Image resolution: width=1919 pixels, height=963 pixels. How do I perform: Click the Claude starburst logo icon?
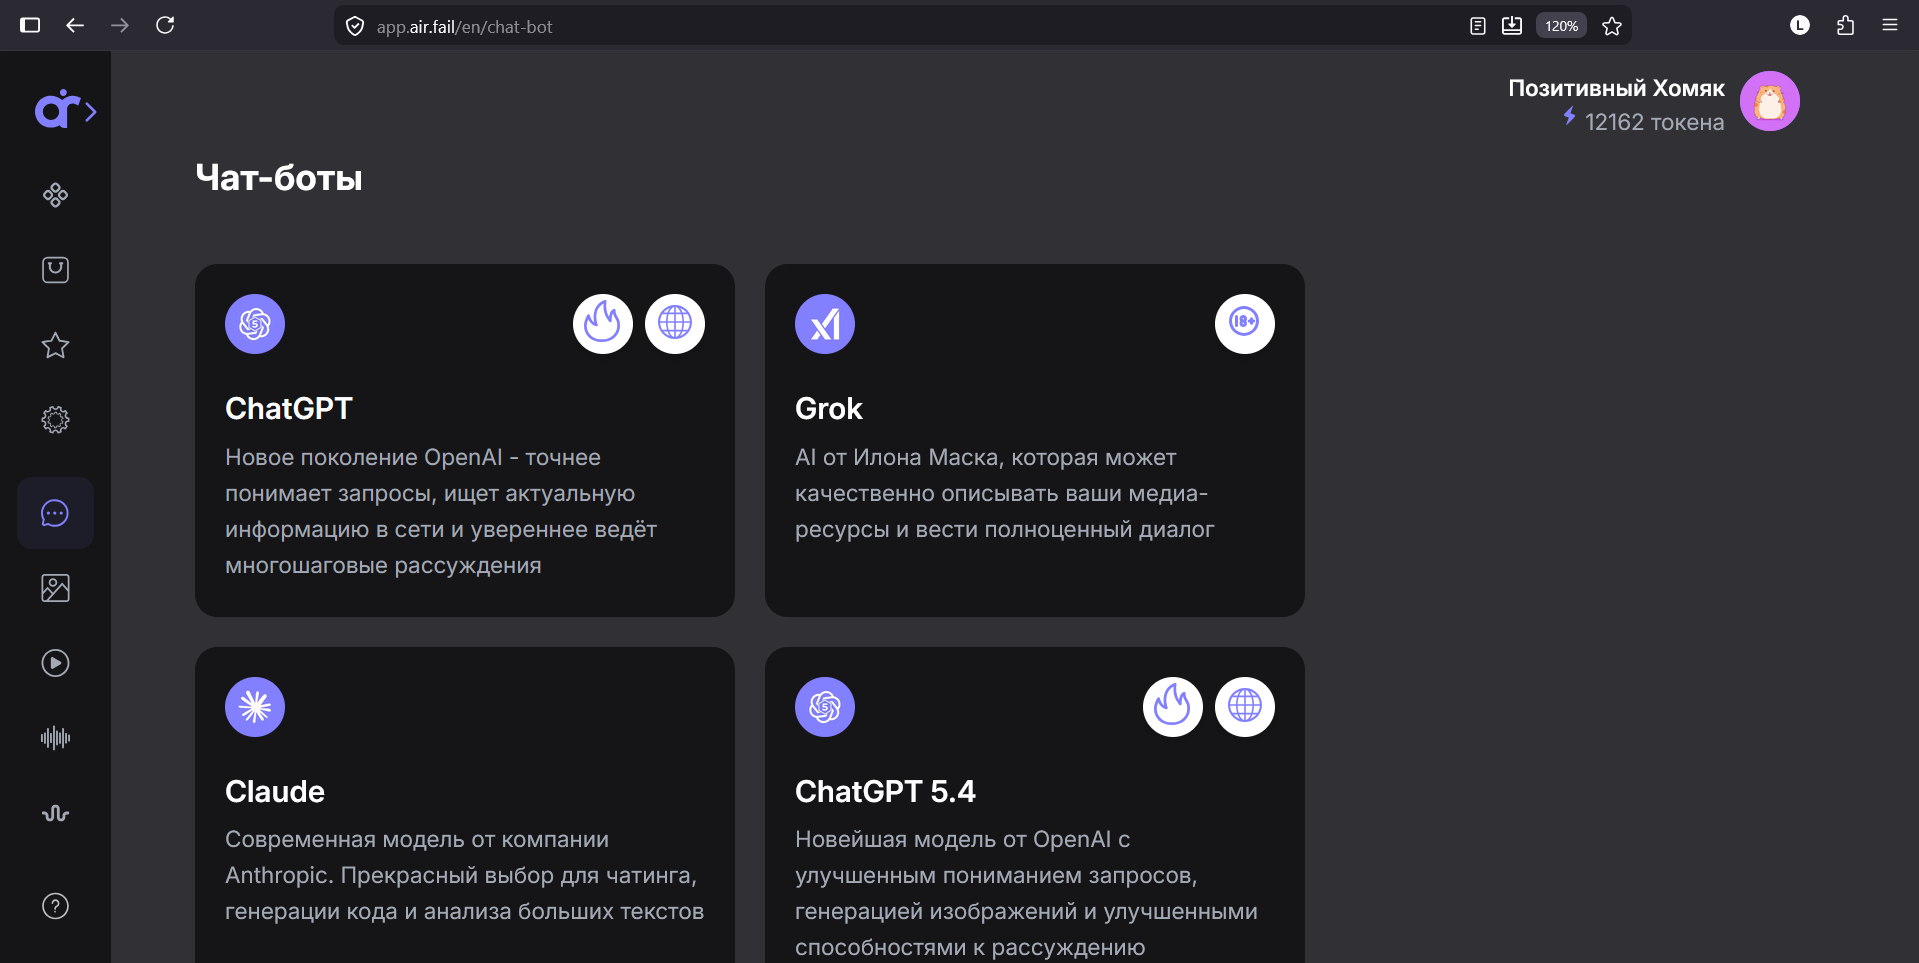point(255,707)
